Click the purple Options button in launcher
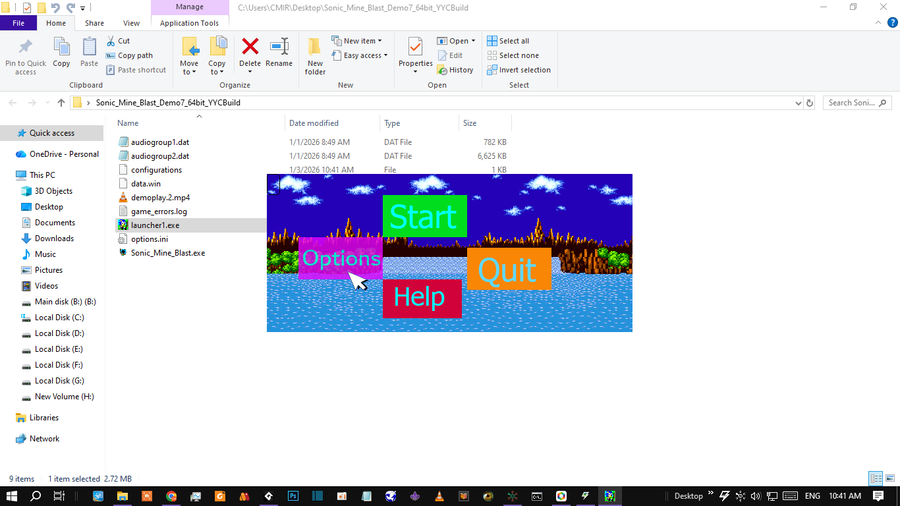This screenshot has height=506, width=900. pos(340,258)
